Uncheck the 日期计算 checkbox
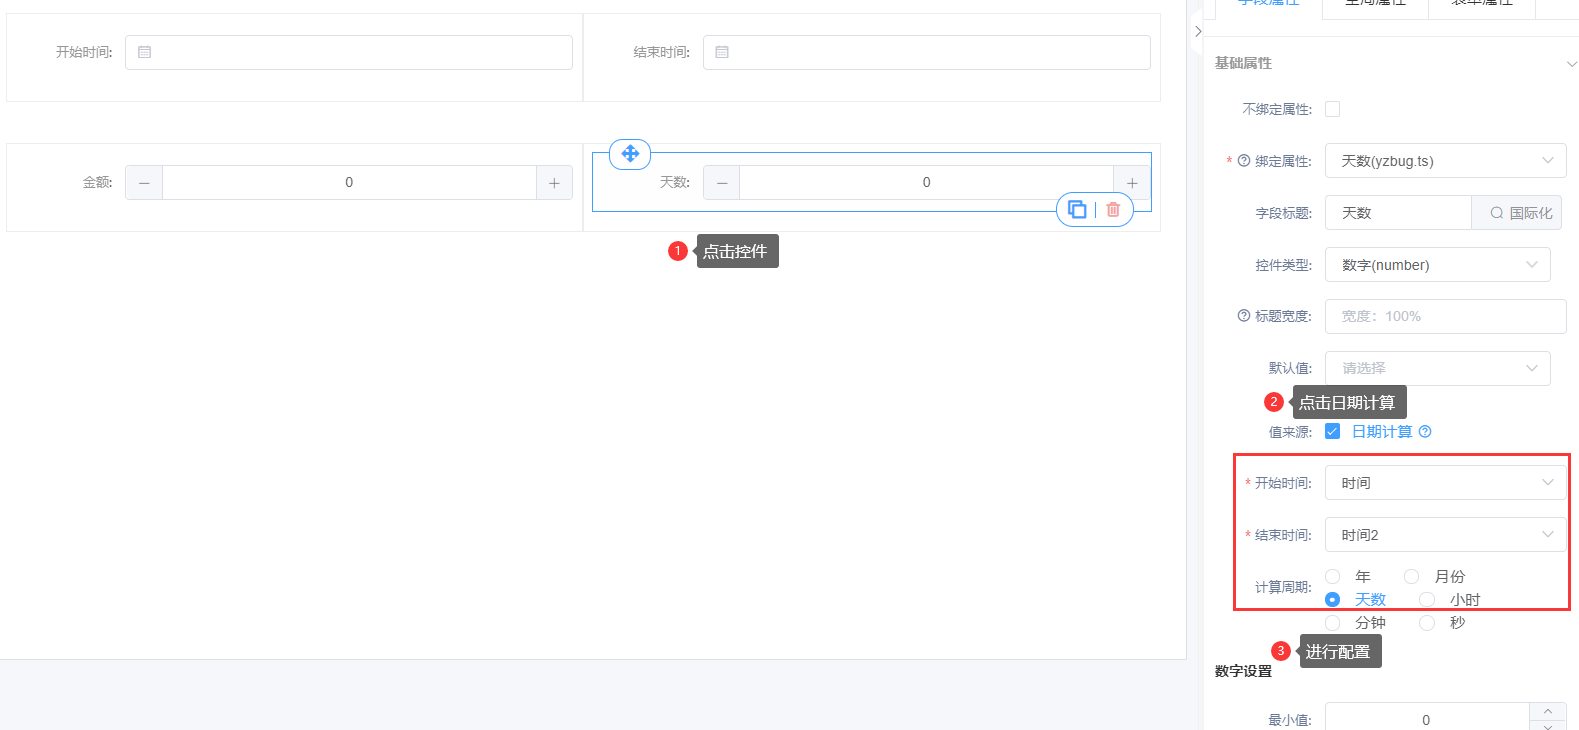The height and width of the screenshot is (730, 1579). coord(1333,431)
